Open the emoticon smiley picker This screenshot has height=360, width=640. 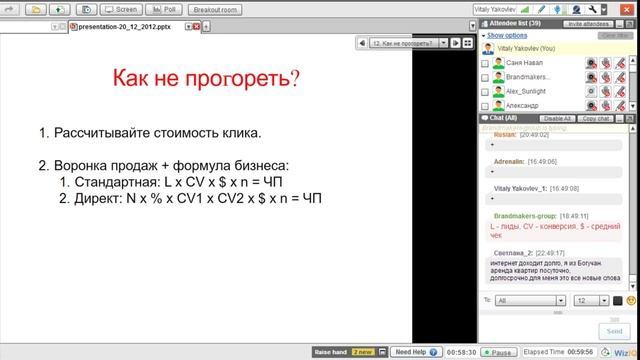(631, 301)
